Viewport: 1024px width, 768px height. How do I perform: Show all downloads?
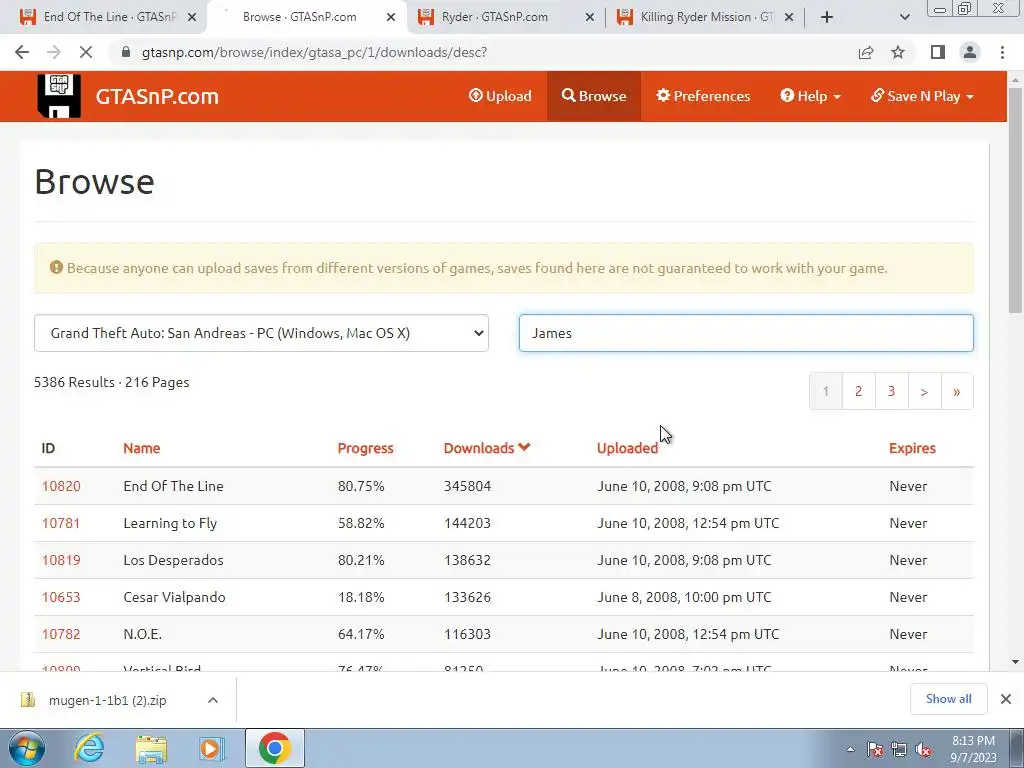pyautogui.click(x=948, y=699)
